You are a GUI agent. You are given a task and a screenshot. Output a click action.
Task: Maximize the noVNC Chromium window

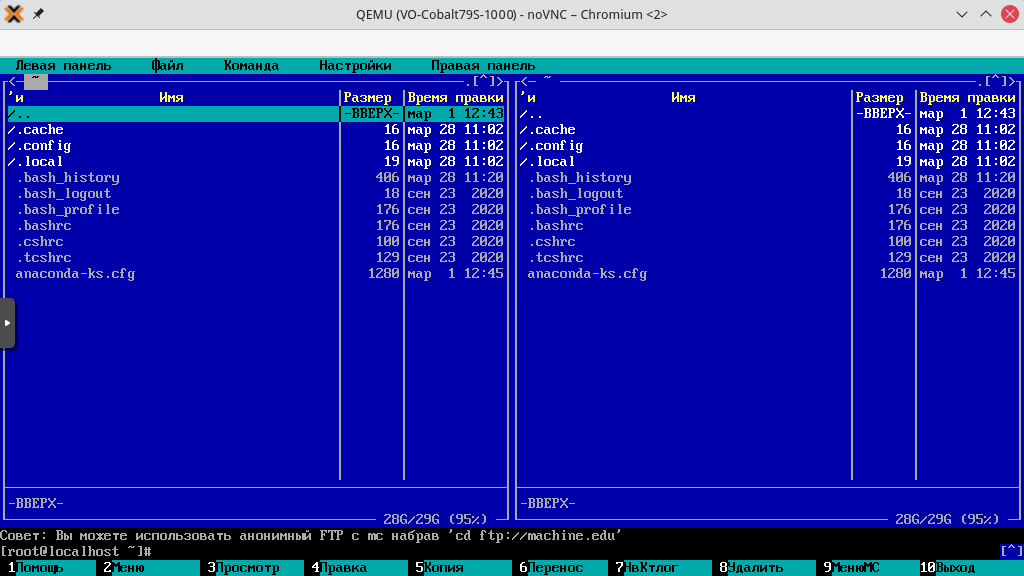[985, 14]
